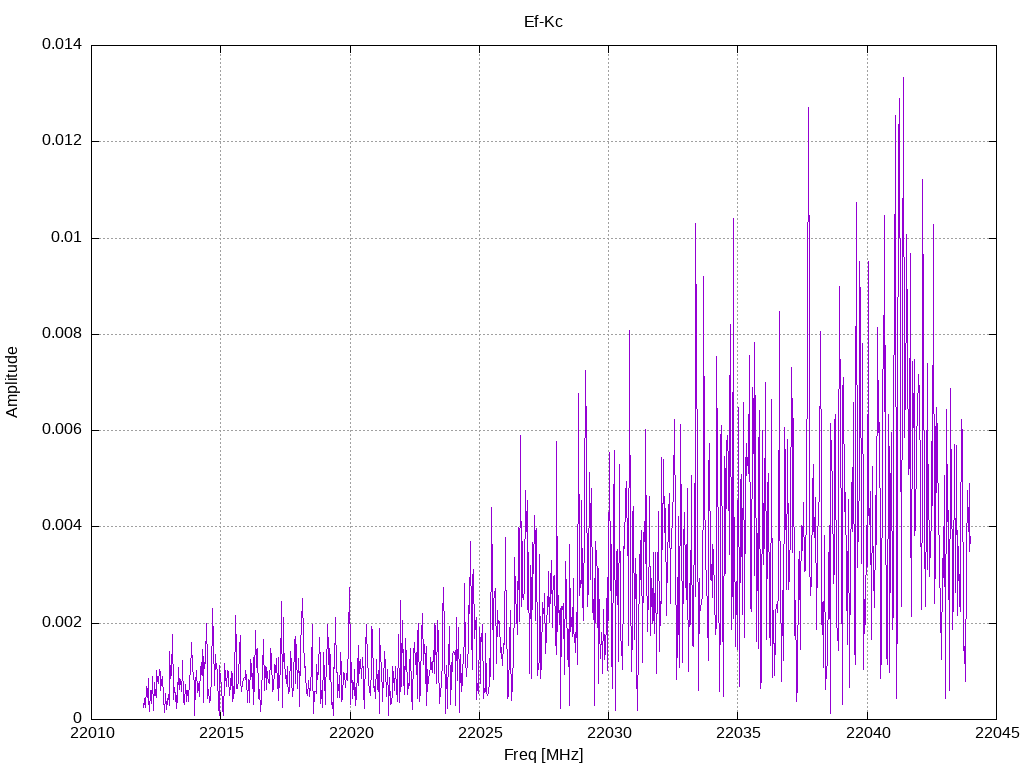Click the Freq [MHz] x-axis label
This screenshot has width=1024, height=768.
coord(543,755)
